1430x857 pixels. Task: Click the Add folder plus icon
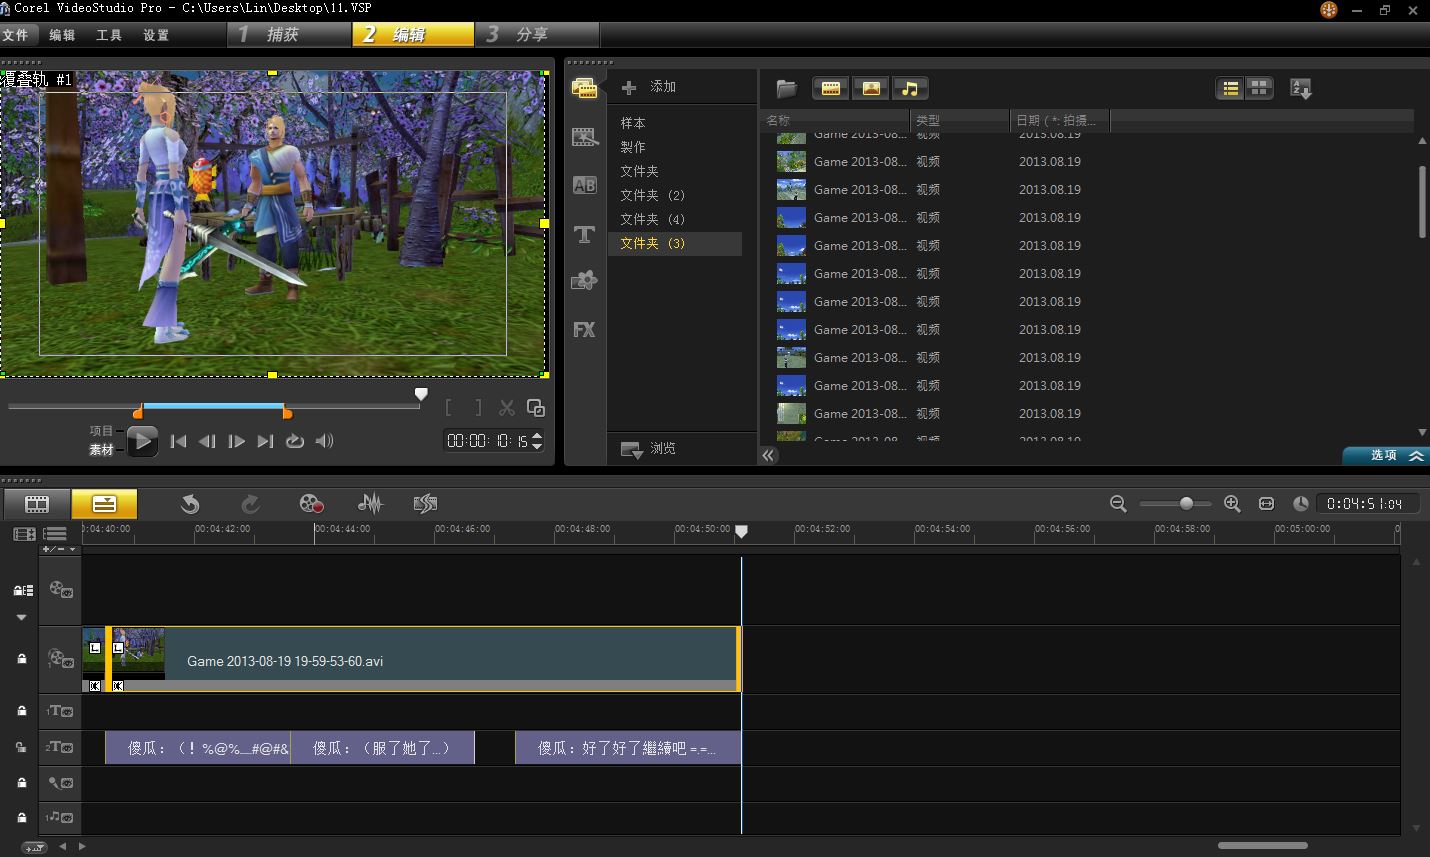coord(629,88)
